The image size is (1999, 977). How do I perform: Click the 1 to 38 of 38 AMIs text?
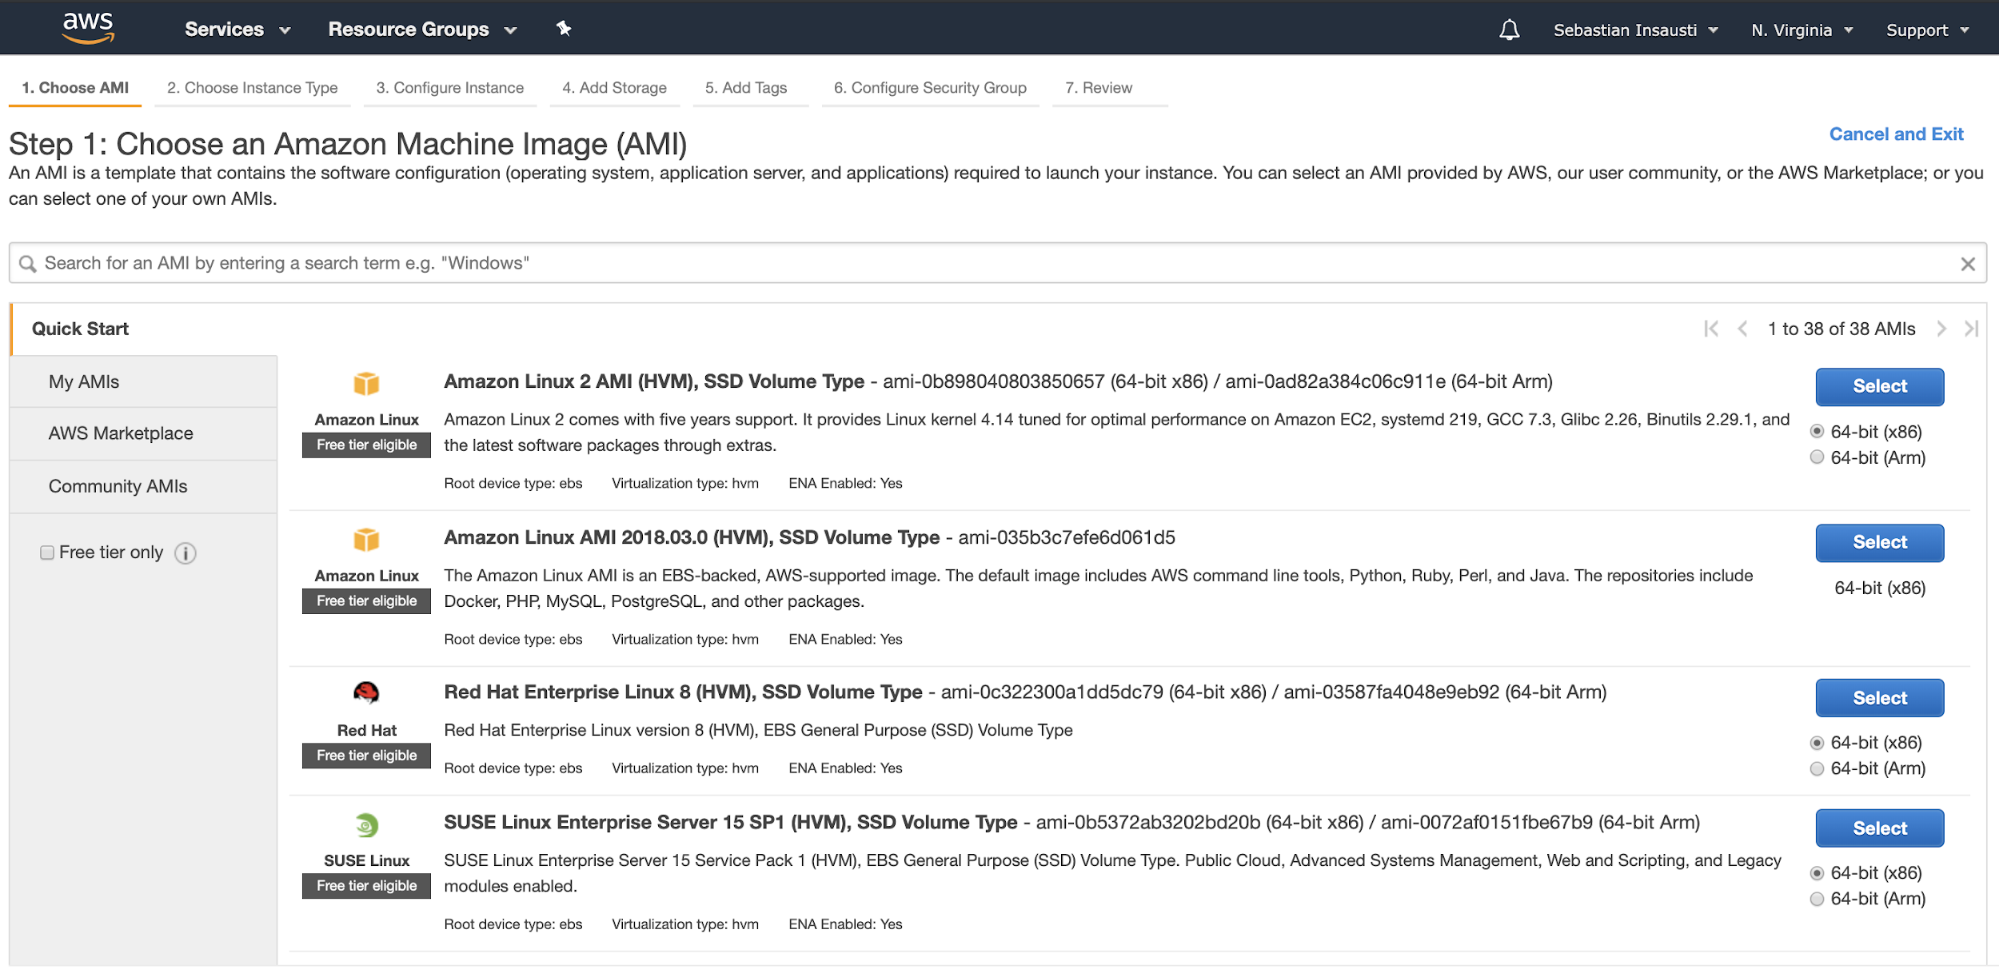tap(1841, 329)
